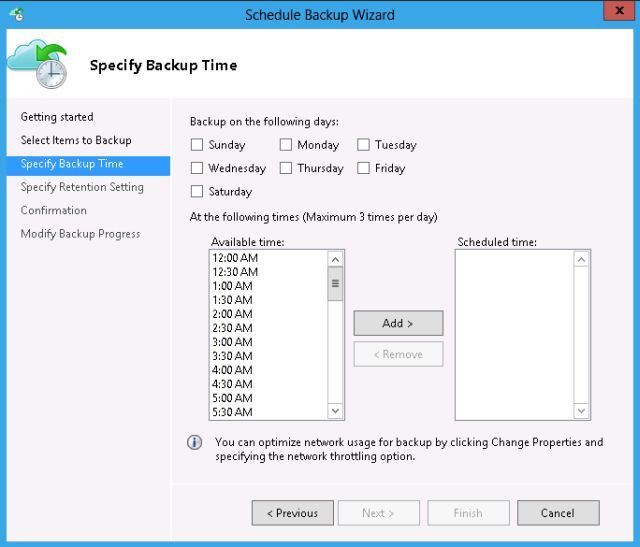Open the Getting started step
This screenshot has height=547, width=640.
coord(57,117)
